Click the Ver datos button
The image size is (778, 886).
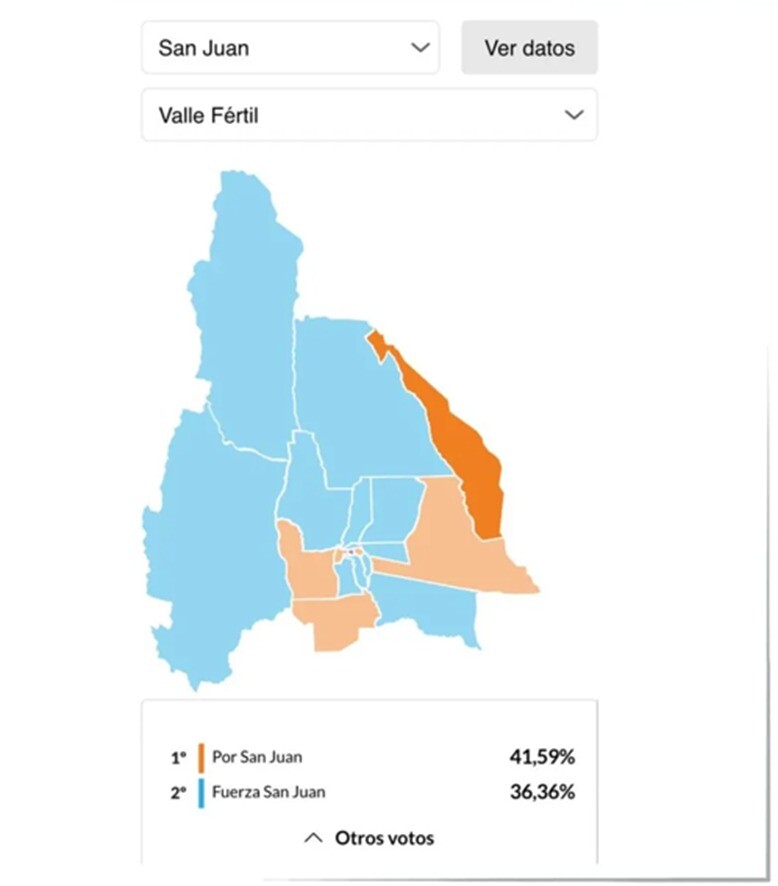tap(529, 47)
